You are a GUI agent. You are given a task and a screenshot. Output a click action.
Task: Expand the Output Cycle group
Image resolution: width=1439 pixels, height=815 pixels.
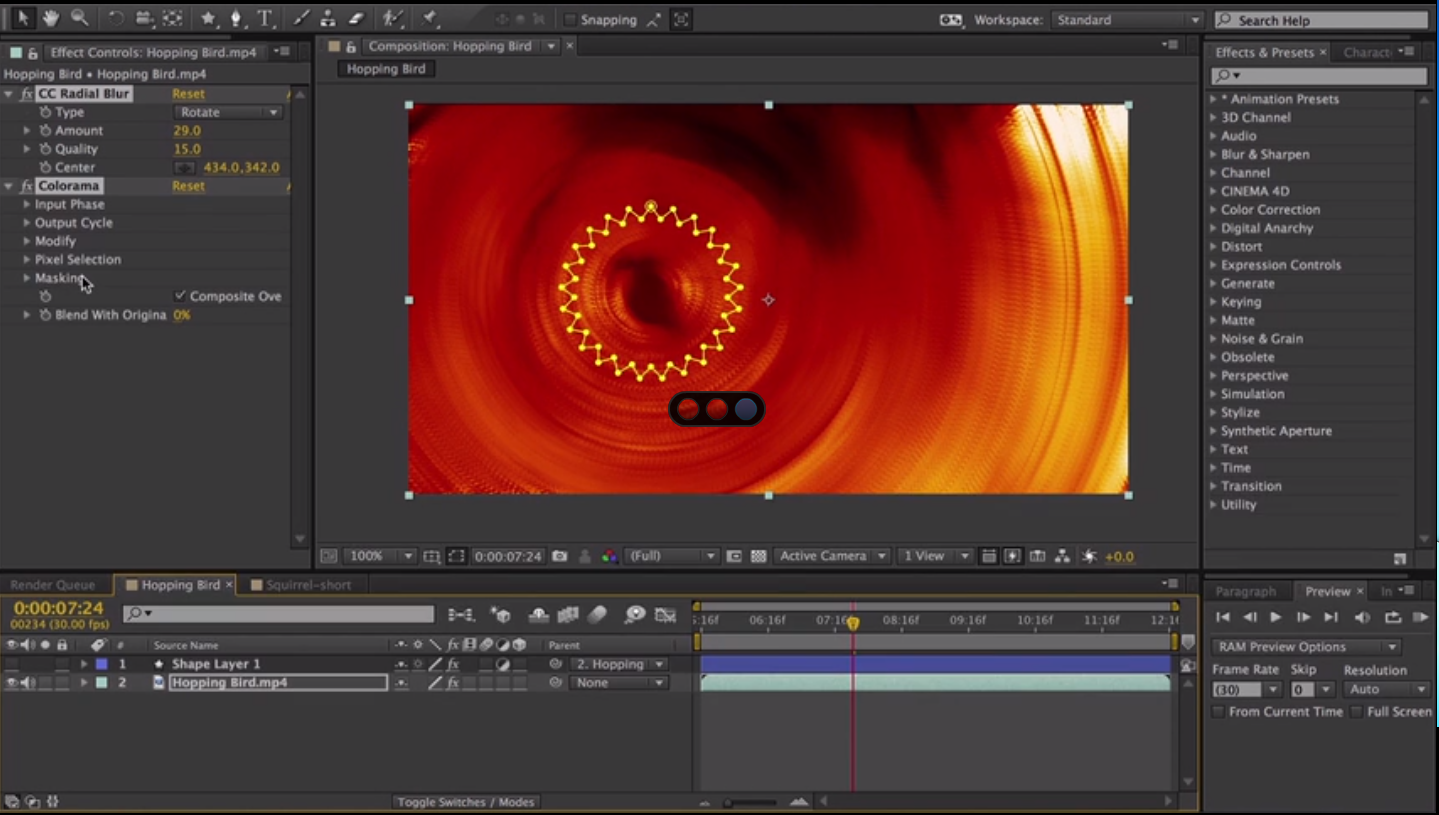pos(27,223)
